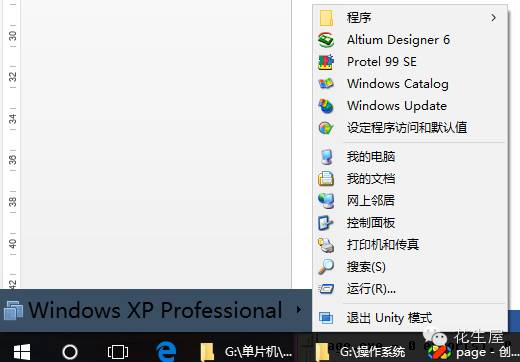Screen dimensions: 520x362
Task: Click the Windows XP Professional VM icon
Action: (13, 310)
